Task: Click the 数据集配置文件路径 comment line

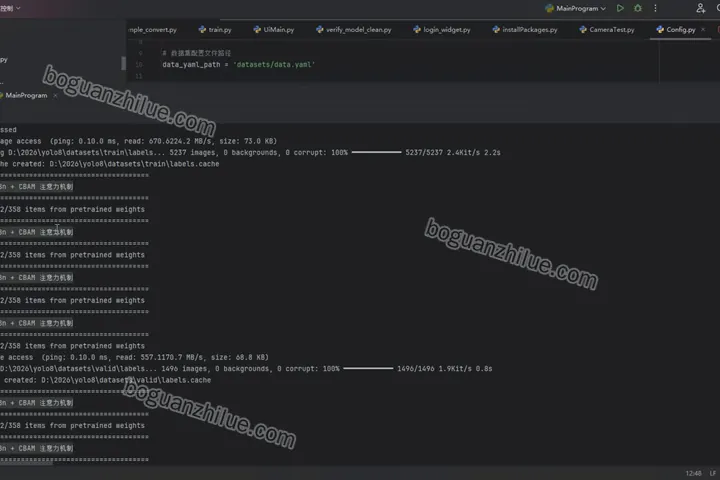Action: pyautogui.click(x=197, y=53)
